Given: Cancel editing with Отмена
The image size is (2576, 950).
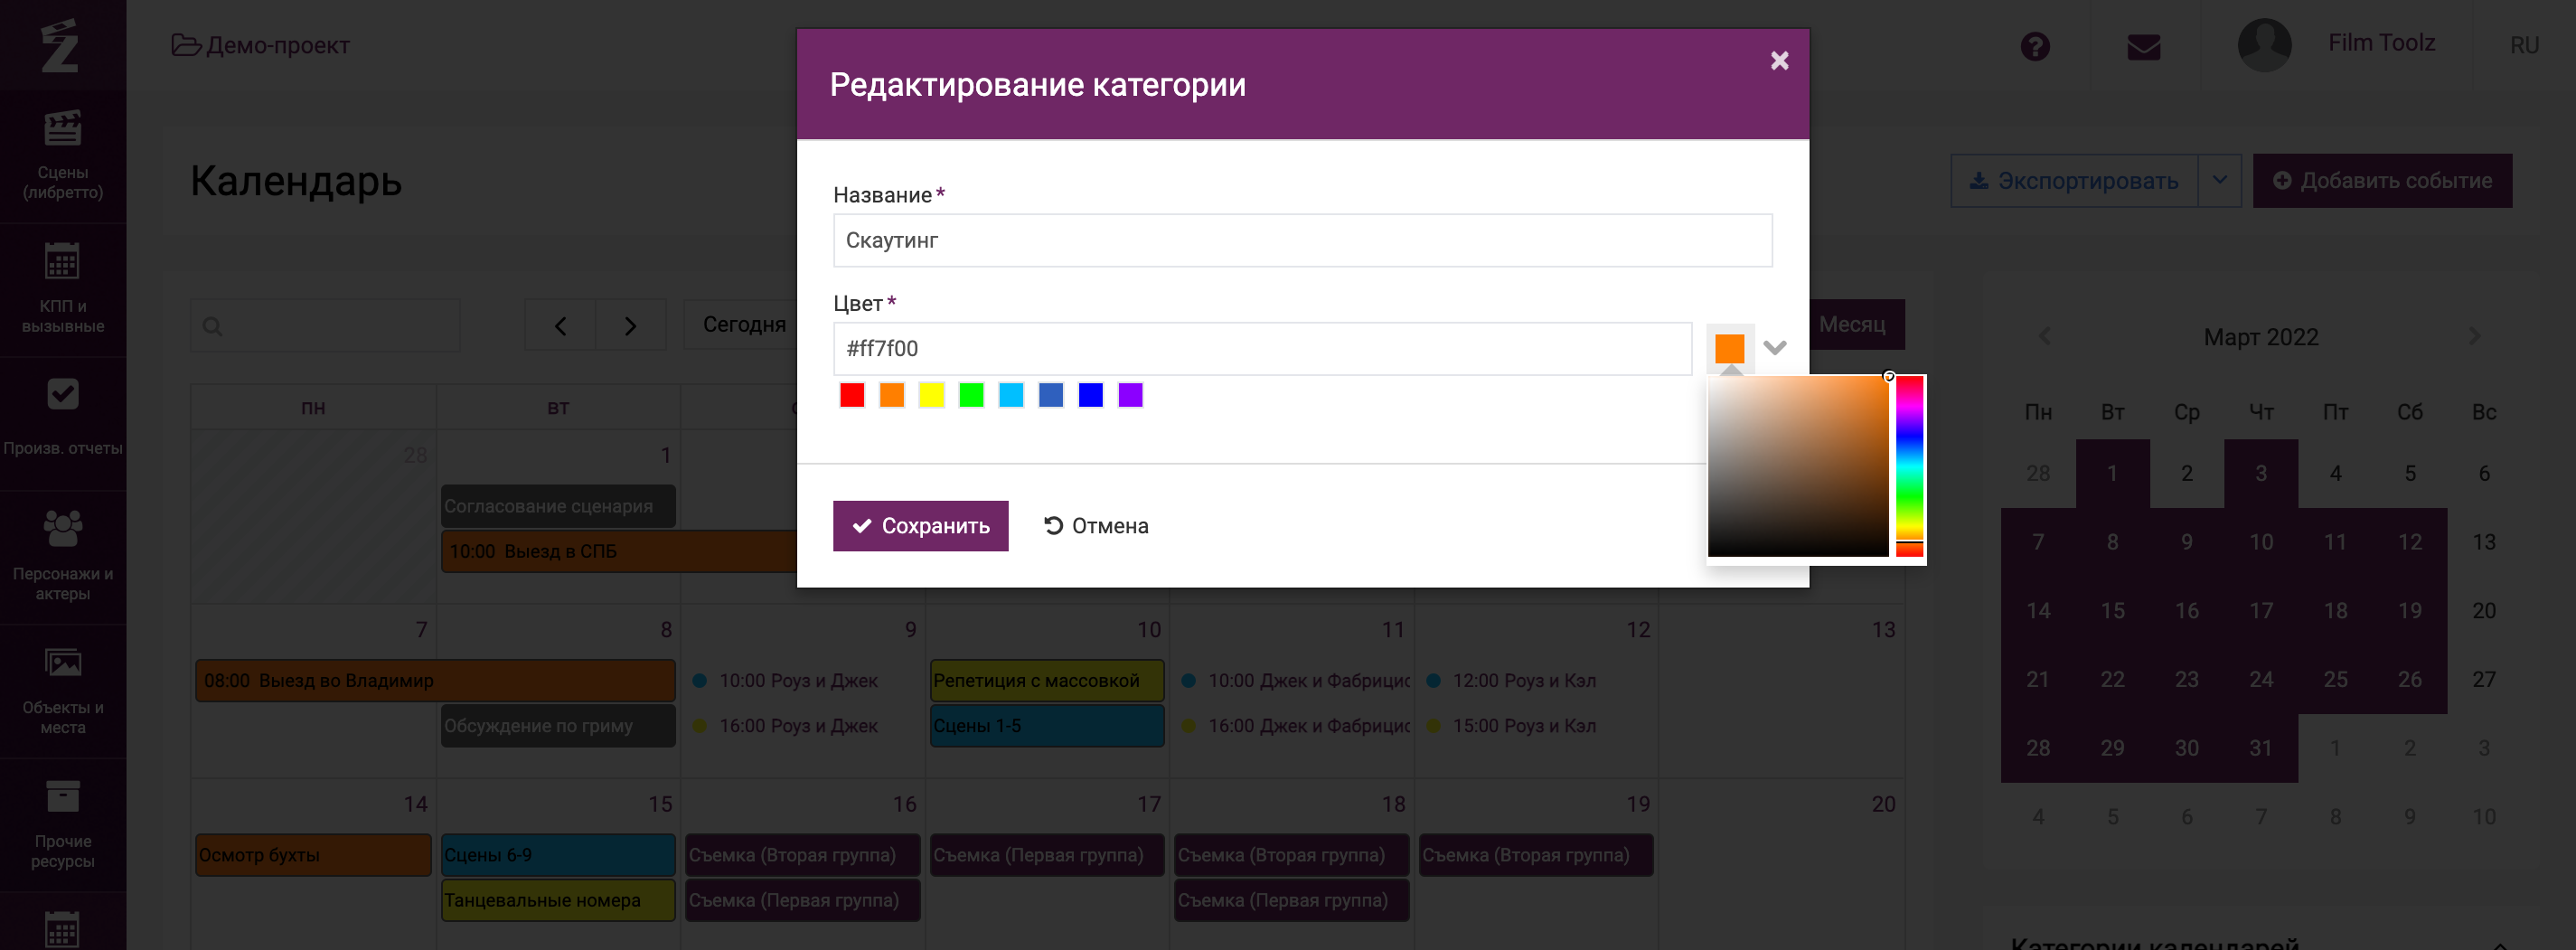Looking at the screenshot, I should (x=1096, y=526).
